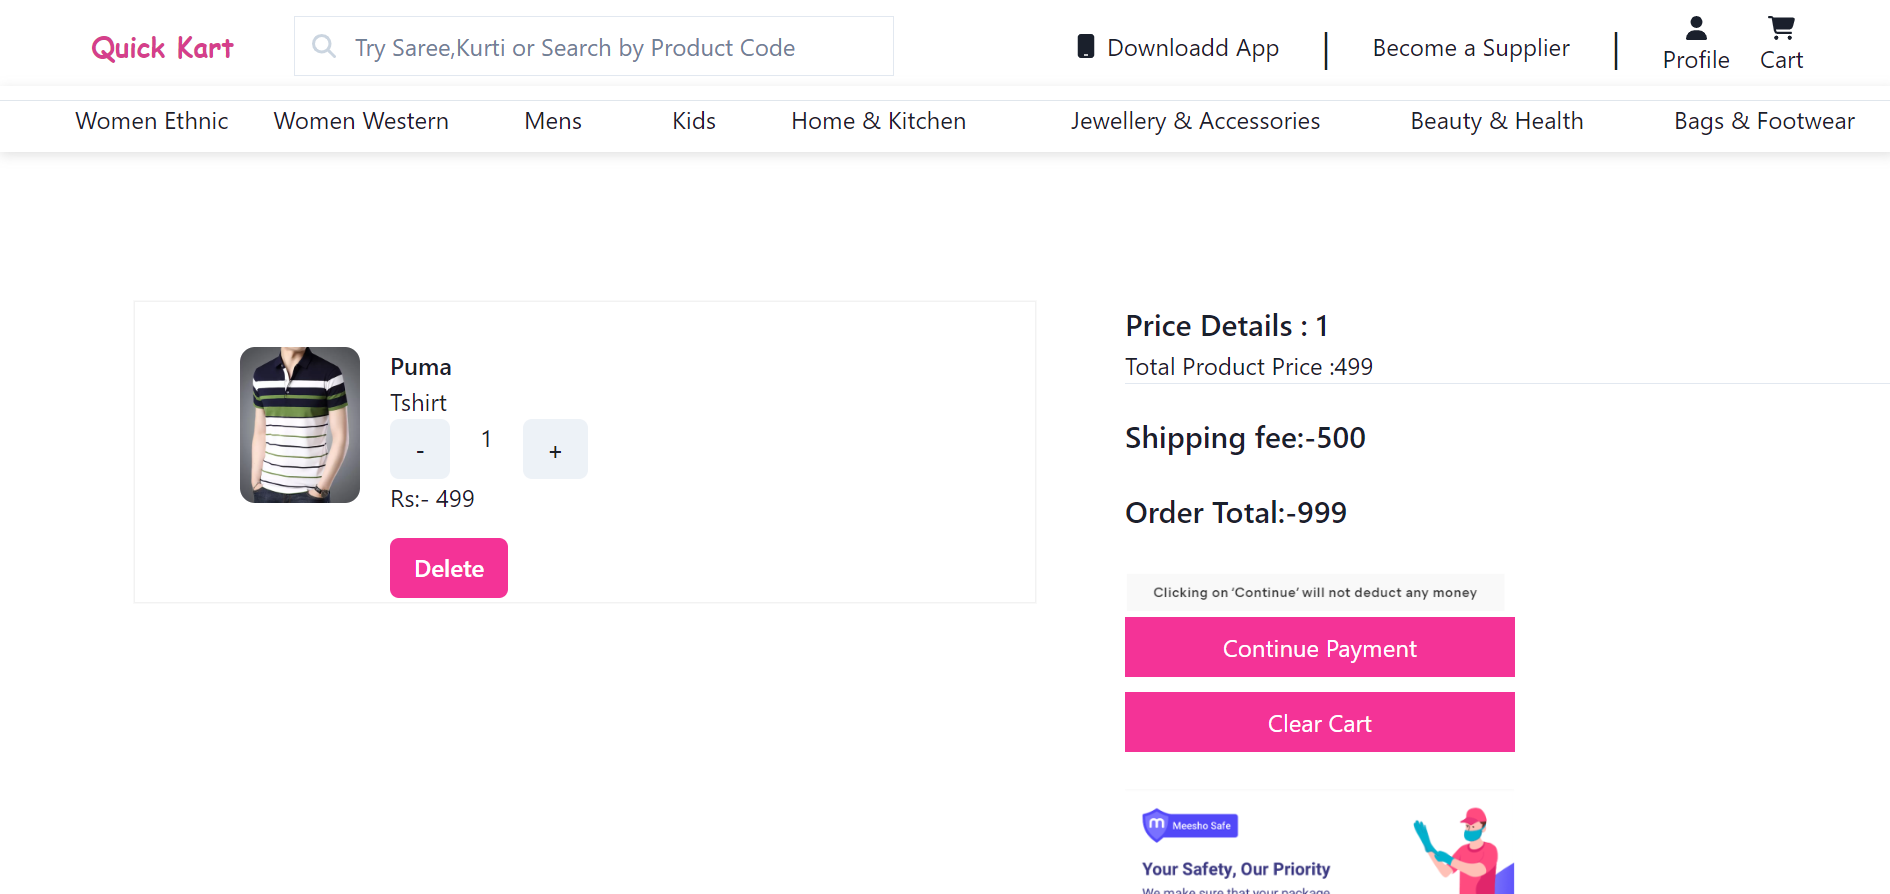Select the Puma t-shirt product image
Image resolution: width=1890 pixels, height=894 pixels.
(299, 424)
